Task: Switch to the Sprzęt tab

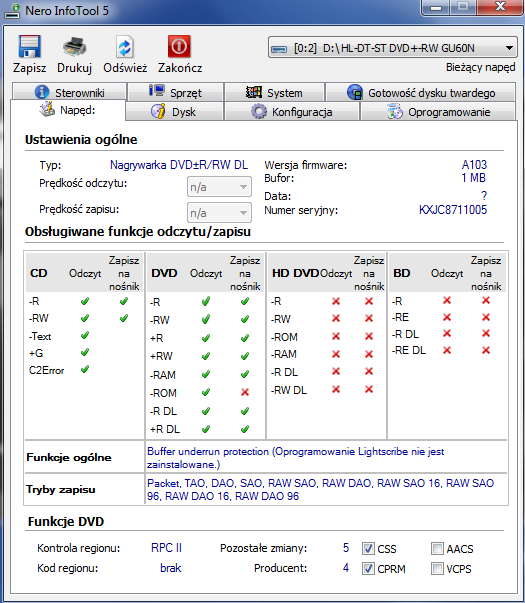Action: pyautogui.click(x=175, y=92)
